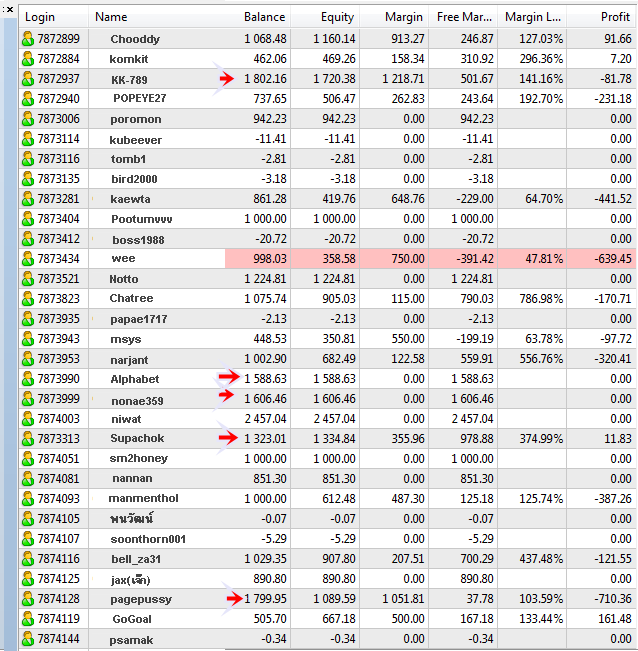Click msys equity value 350.81
The image size is (638, 651).
(339, 339)
